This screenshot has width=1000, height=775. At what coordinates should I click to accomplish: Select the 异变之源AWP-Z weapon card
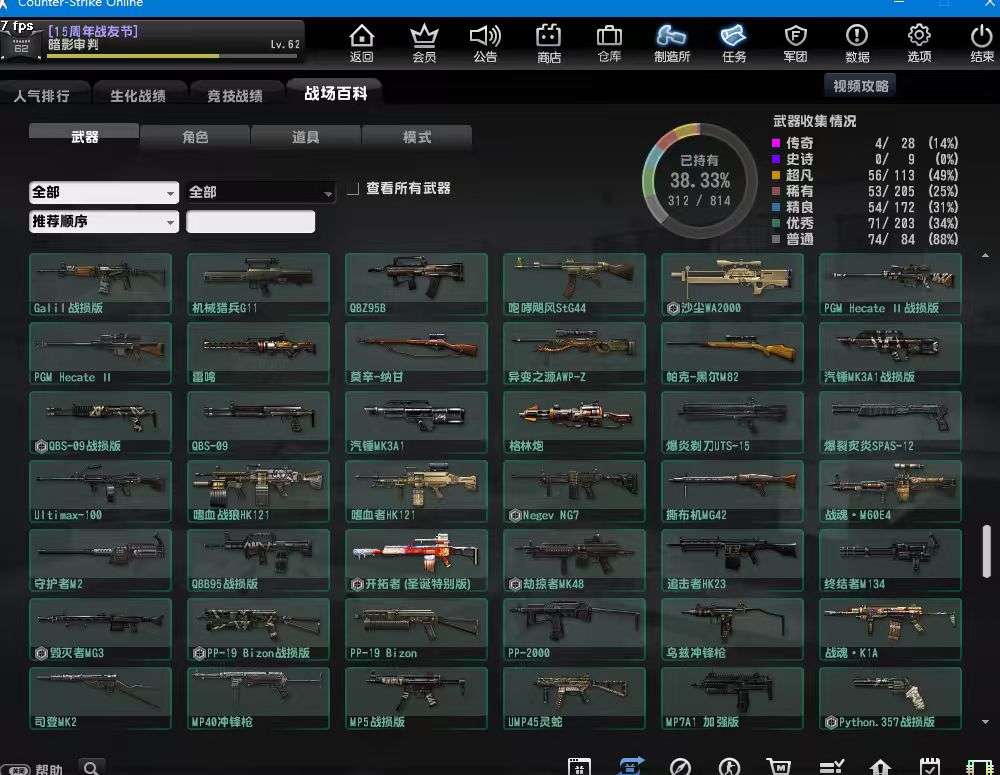[574, 353]
